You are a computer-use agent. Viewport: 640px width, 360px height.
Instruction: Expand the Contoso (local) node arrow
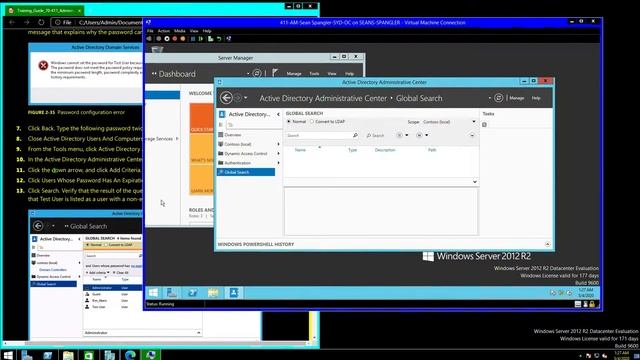pos(278,144)
